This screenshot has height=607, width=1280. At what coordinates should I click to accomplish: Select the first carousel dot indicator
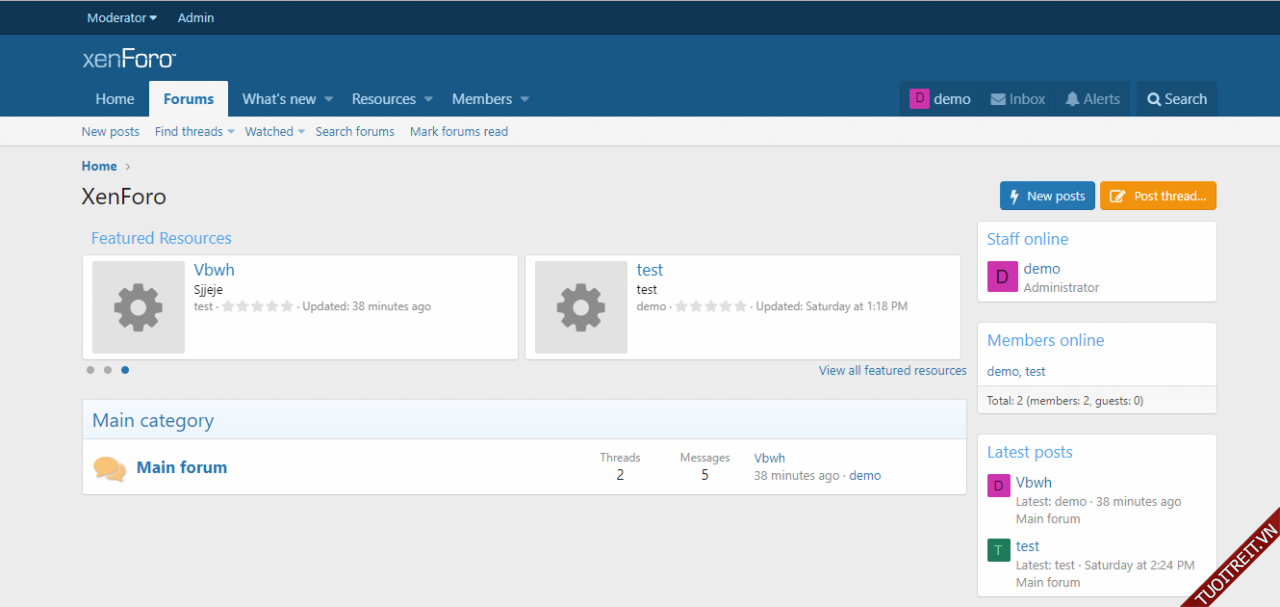[90, 370]
